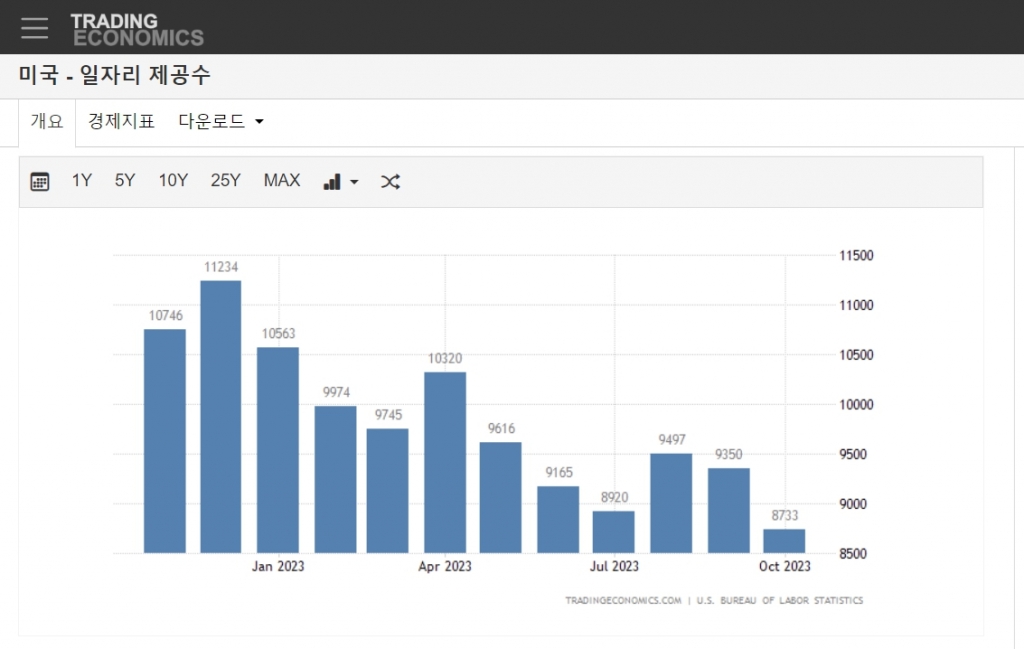Image resolution: width=1024 pixels, height=649 pixels.
Task: Click the April 2023 bar labeled 10320
Action: [x=445, y=462]
